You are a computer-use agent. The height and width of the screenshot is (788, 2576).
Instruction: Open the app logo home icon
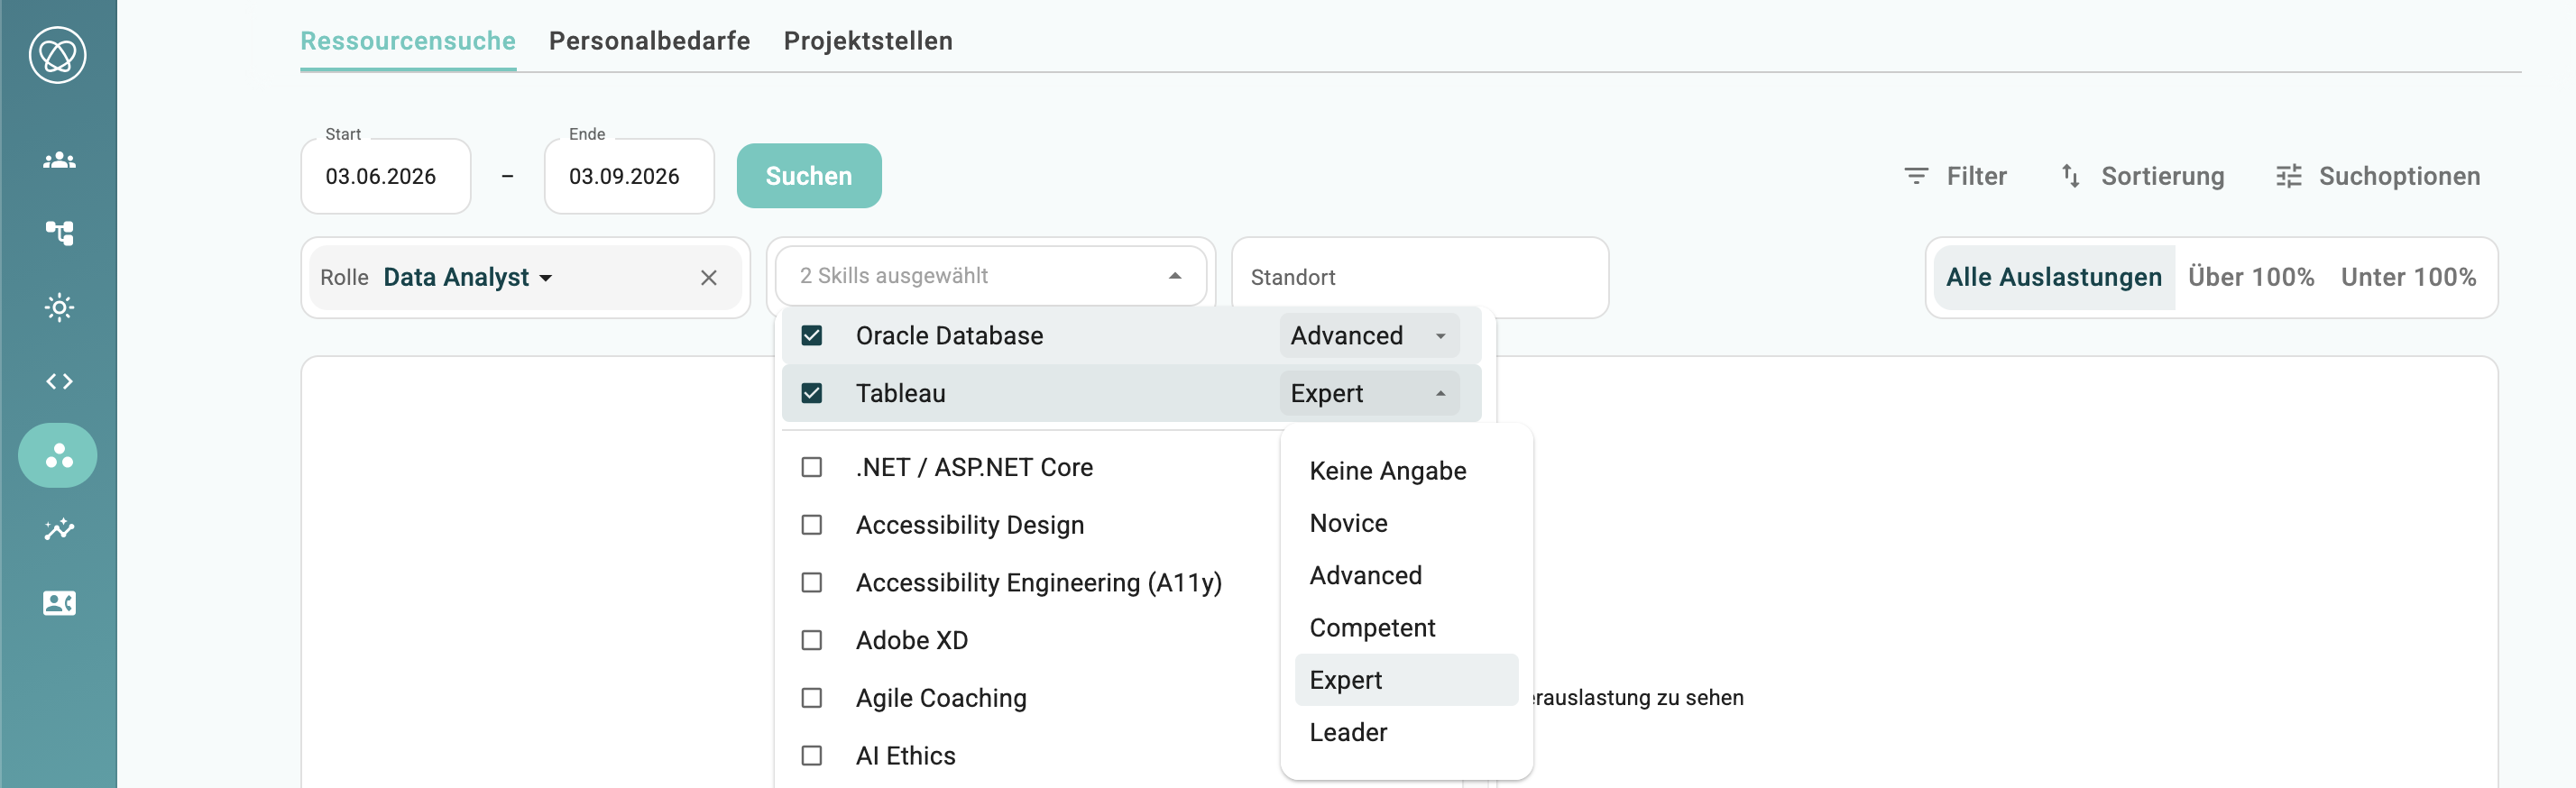58,55
